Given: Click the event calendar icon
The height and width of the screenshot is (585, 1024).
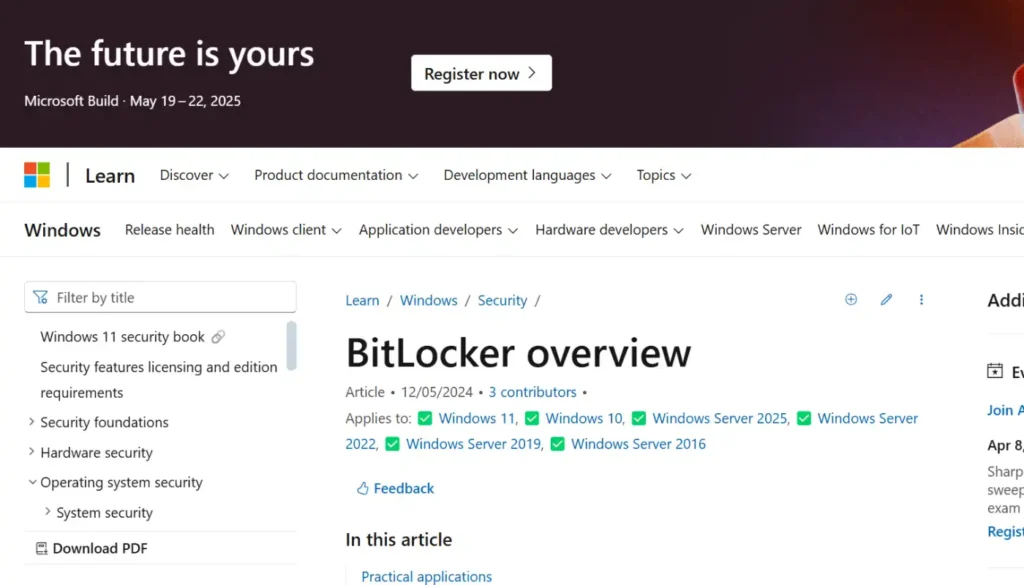Looking at the screenshot, I should 995,371.
